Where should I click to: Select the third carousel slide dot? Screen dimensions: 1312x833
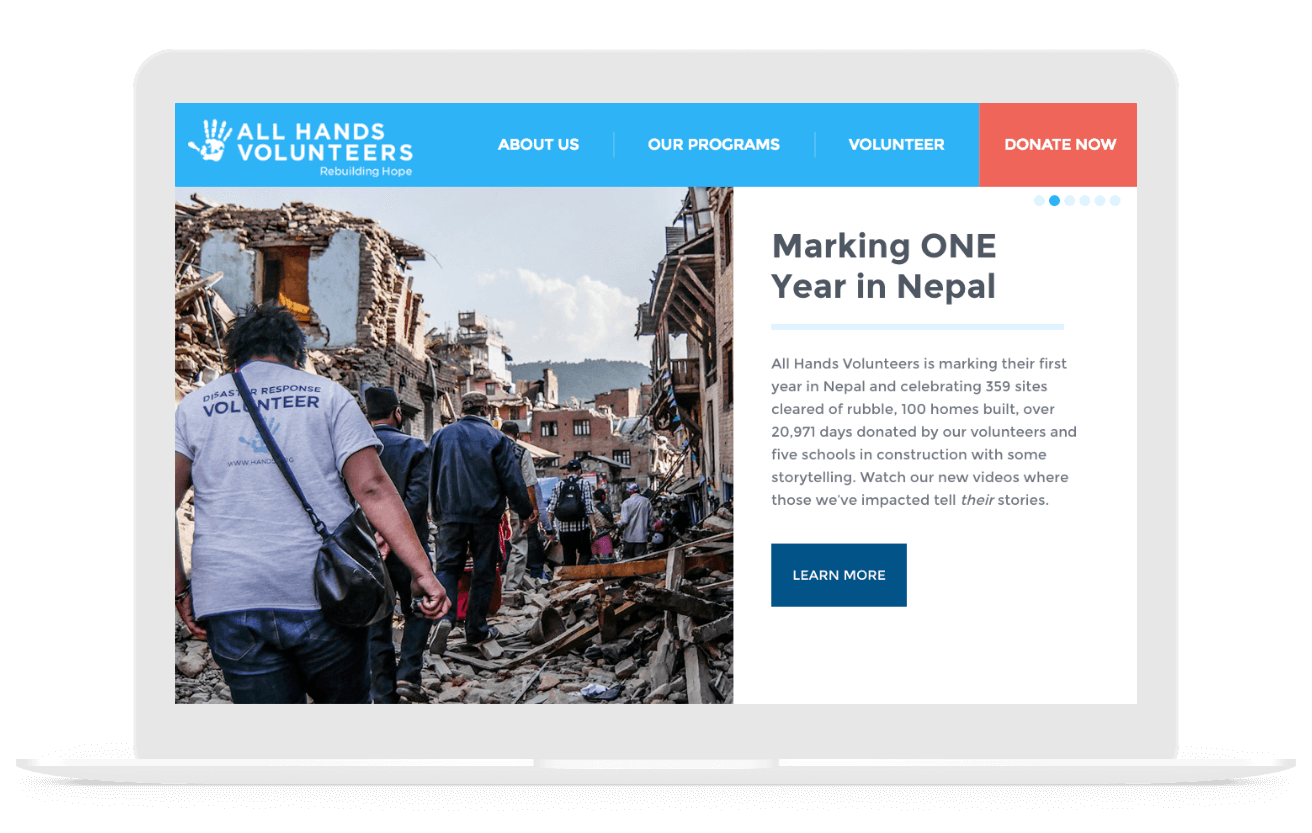(1069, 201)
